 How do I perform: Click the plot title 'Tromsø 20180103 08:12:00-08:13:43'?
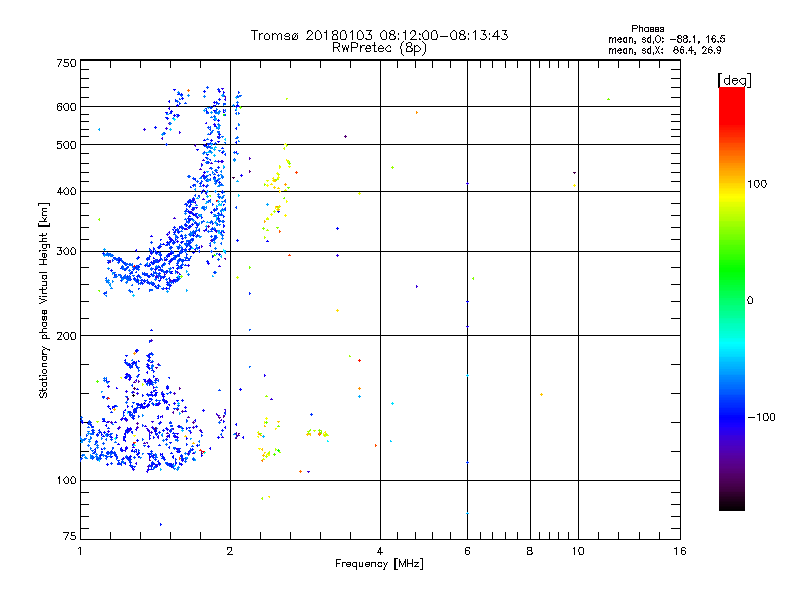[380, 35]
